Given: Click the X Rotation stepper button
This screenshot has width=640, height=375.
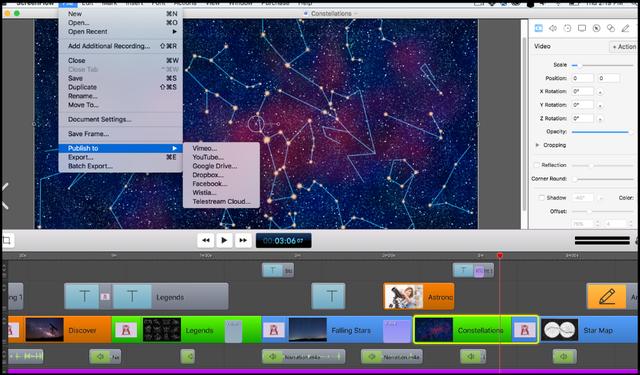Looking at the screenshot, I should [600, 92].
